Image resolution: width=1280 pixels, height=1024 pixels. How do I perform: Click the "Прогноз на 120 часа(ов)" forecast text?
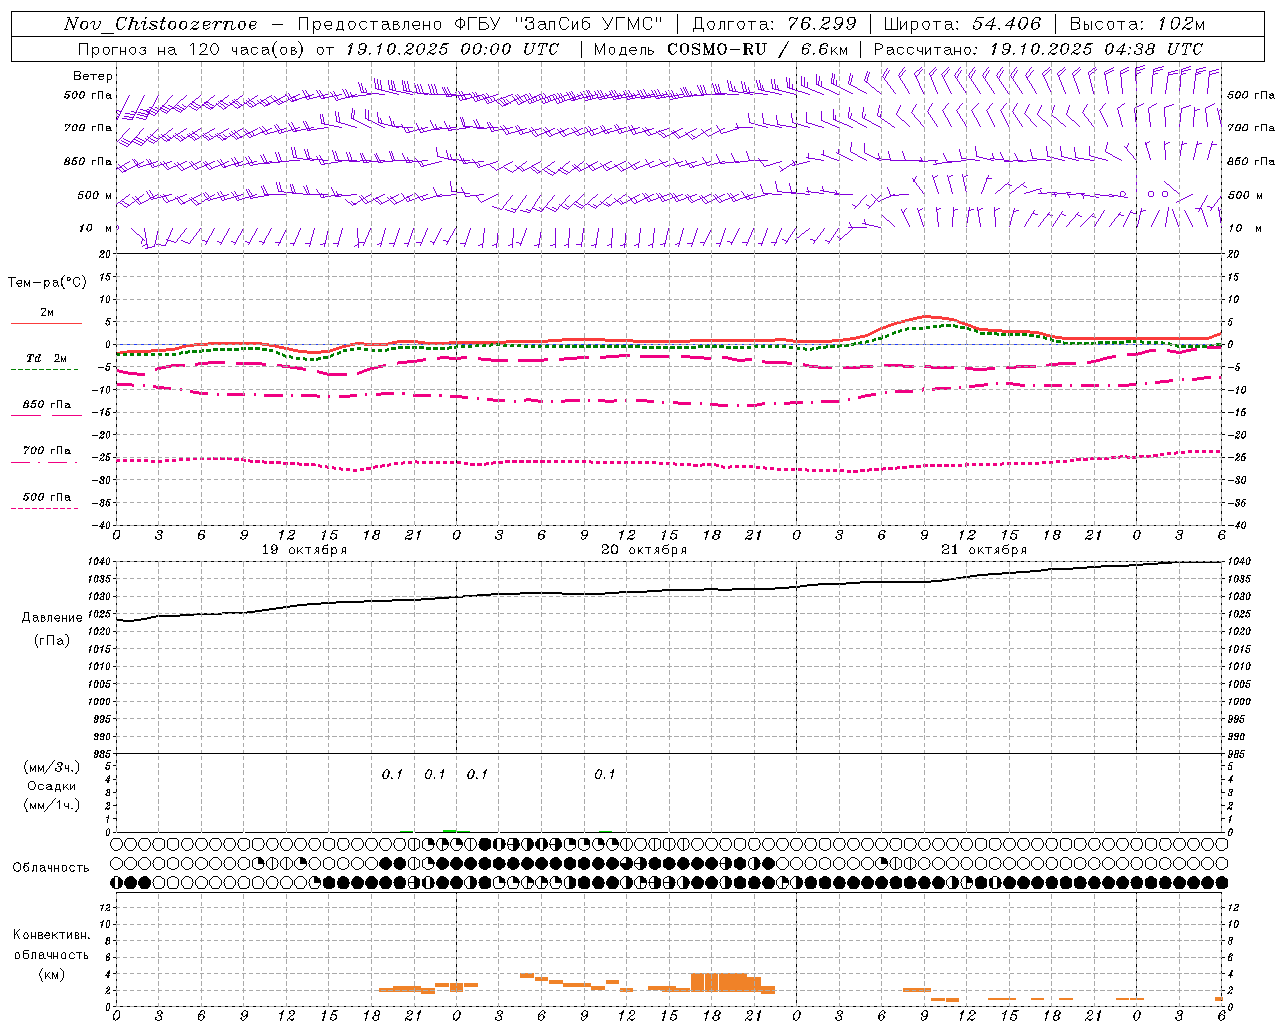192,49
